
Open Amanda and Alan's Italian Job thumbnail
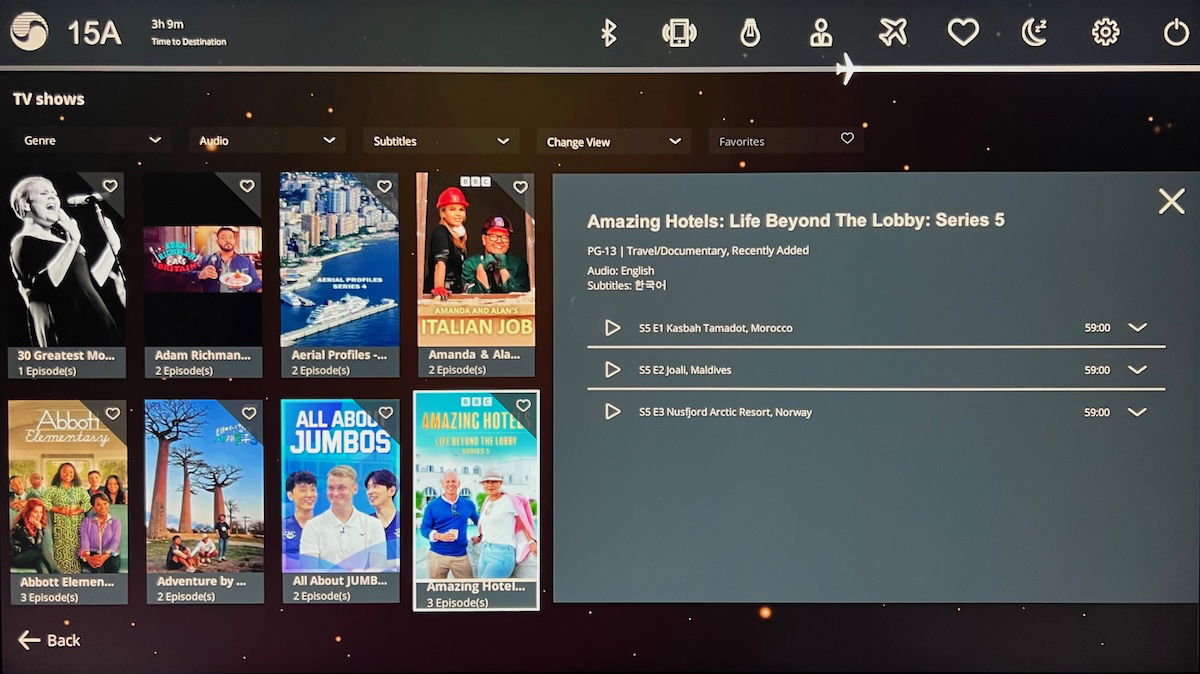(475, 260)
